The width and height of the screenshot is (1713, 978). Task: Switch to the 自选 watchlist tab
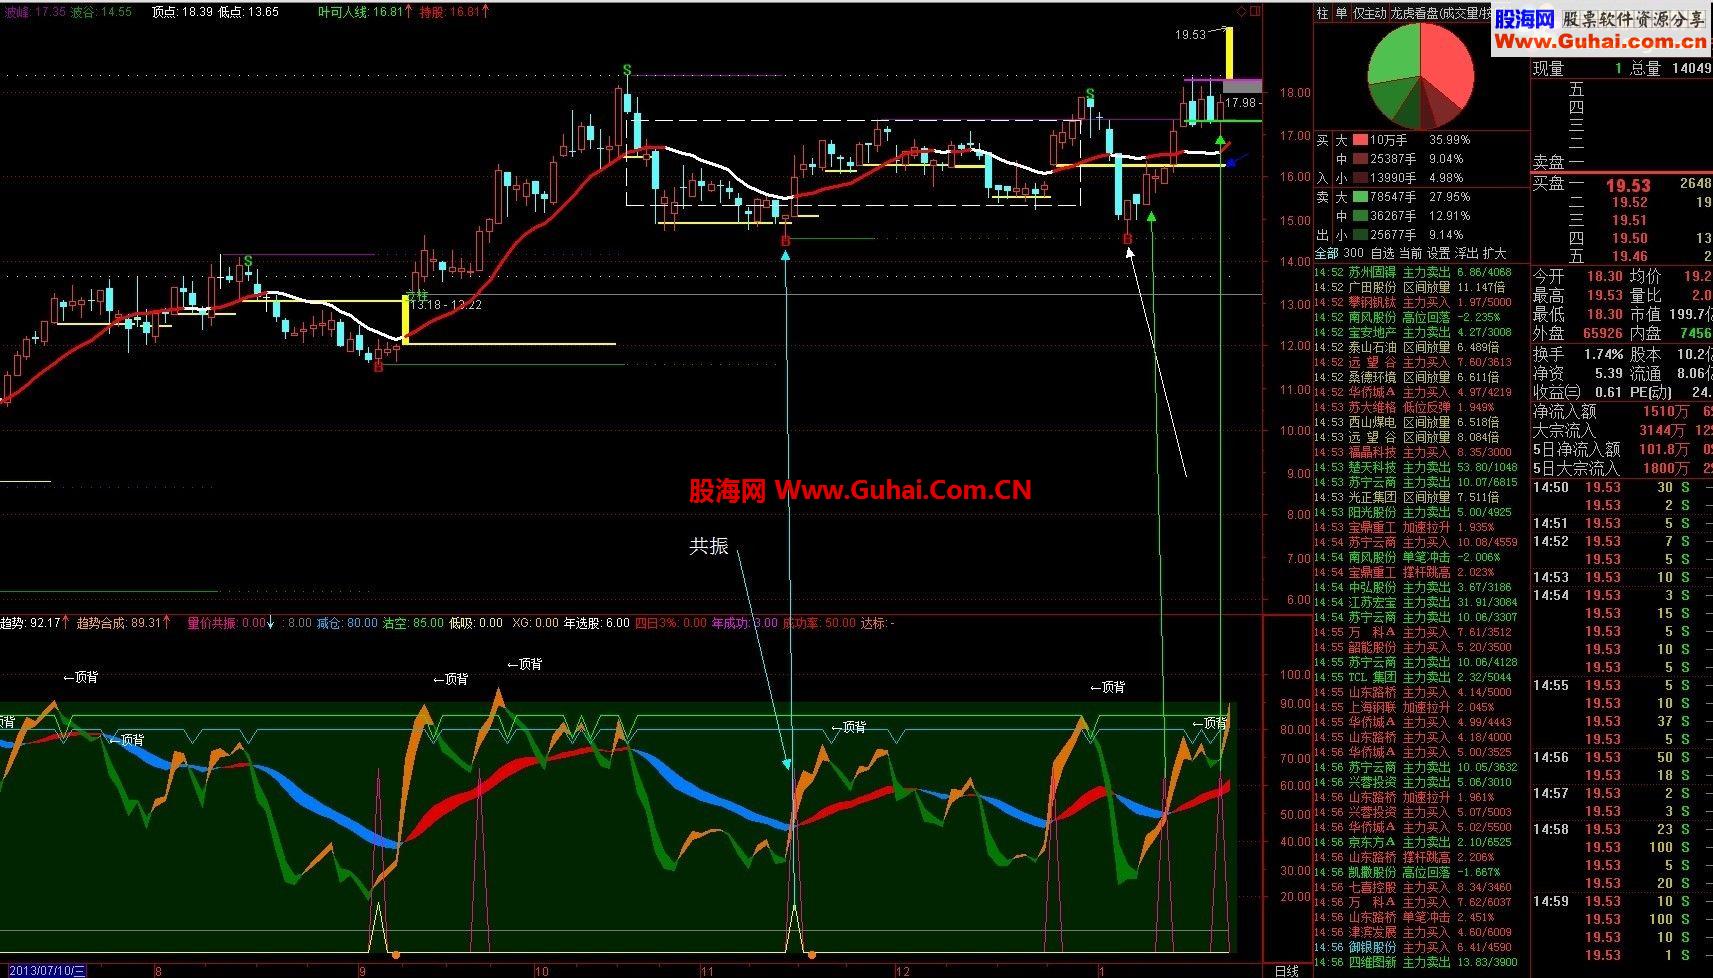point(1382,254)
